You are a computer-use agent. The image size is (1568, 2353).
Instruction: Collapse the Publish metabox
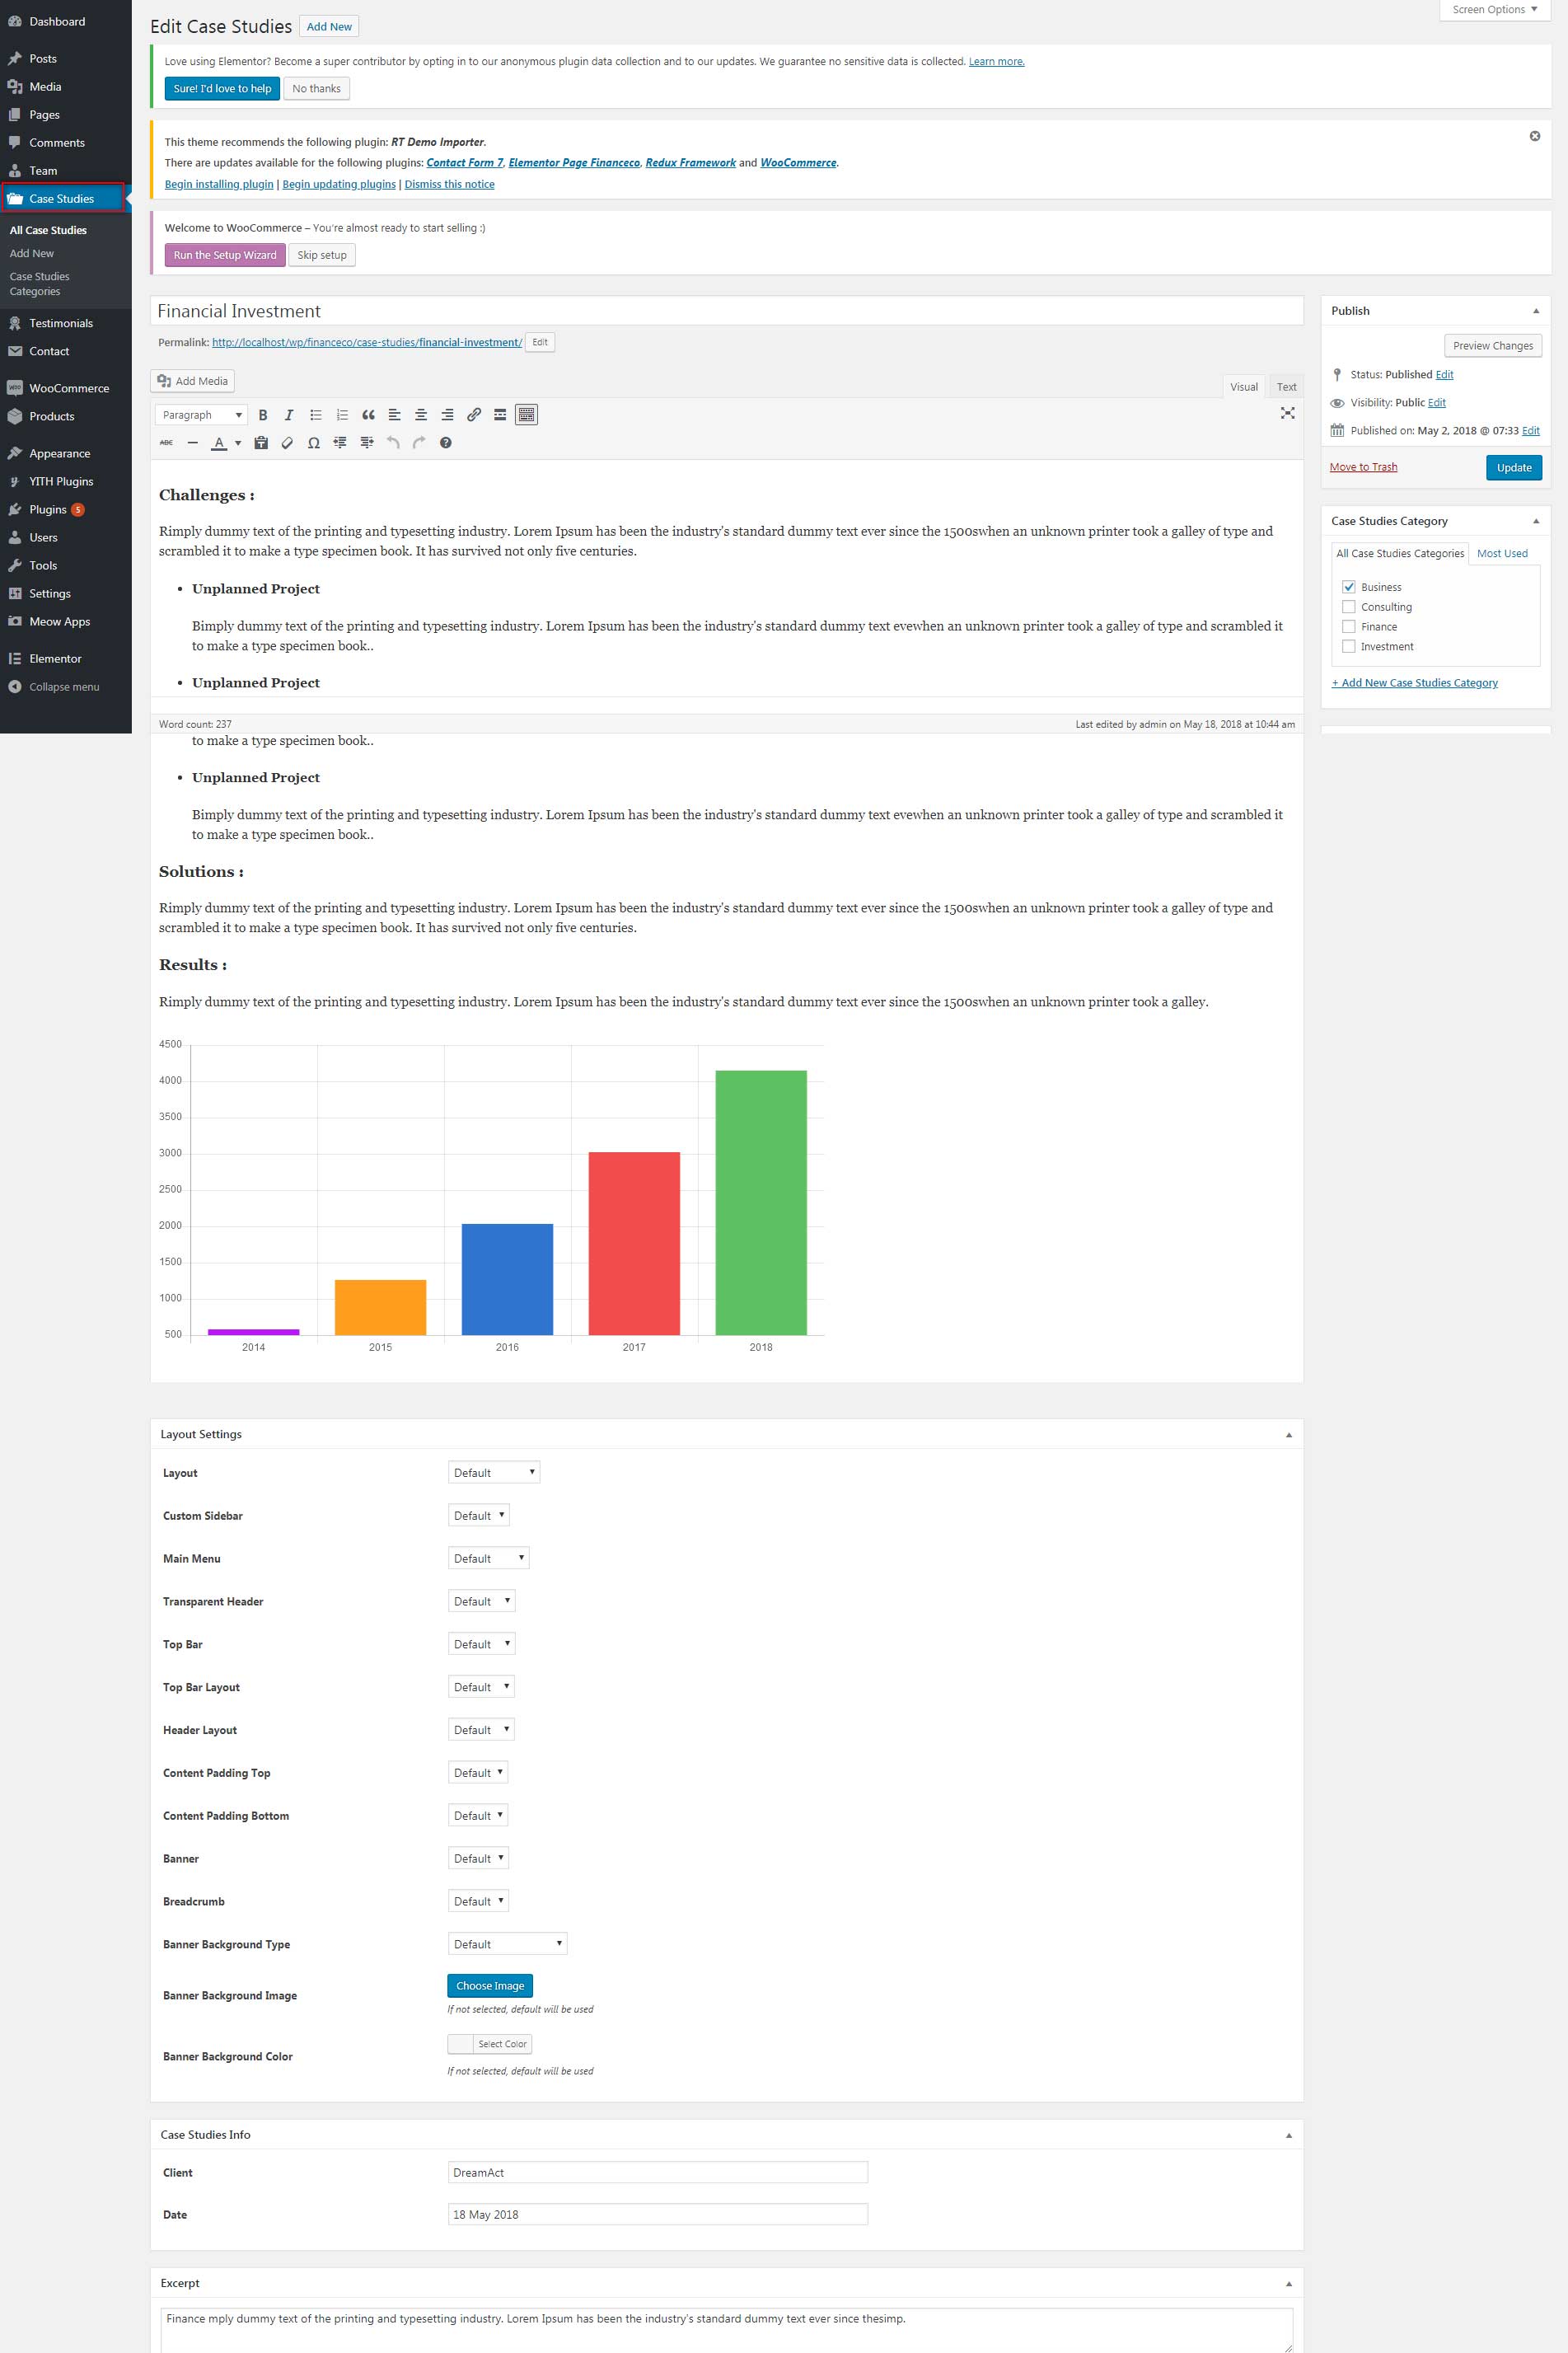click(x=1536, y=311)
